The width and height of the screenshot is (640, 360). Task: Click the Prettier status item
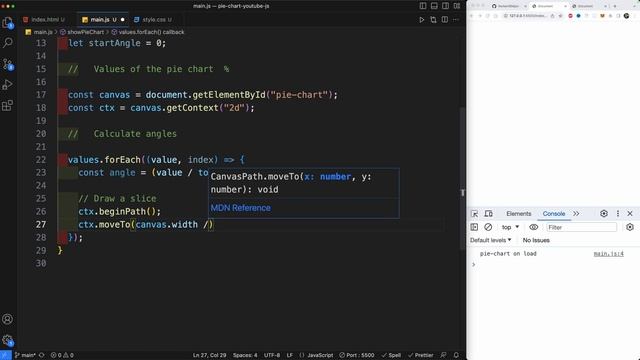tap(421, 355)
